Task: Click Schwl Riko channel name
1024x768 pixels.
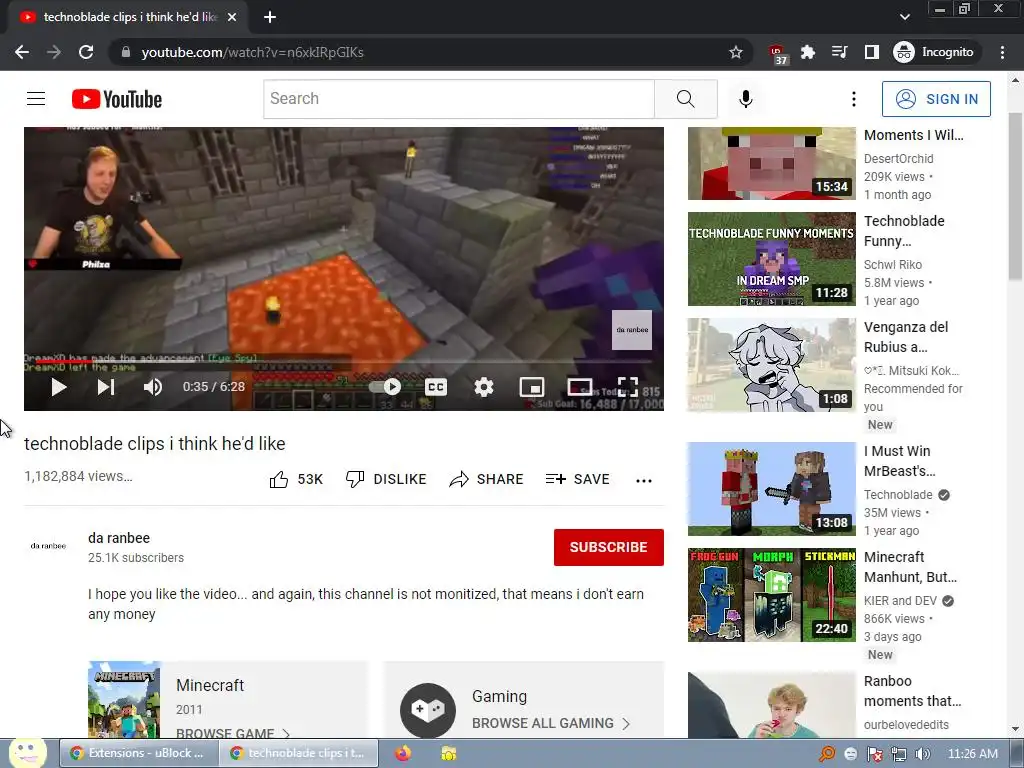Action: coord(893,264)
